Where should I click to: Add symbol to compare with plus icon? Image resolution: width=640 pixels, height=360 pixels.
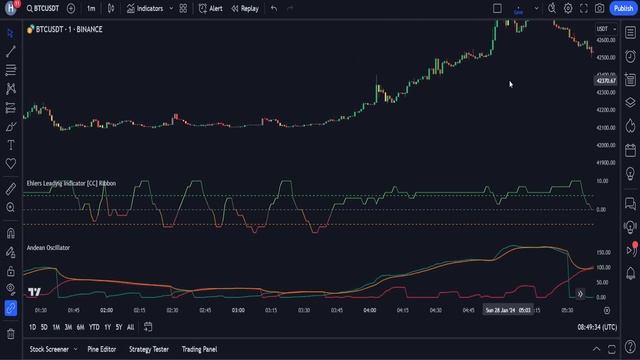click(x=71, y=9)
